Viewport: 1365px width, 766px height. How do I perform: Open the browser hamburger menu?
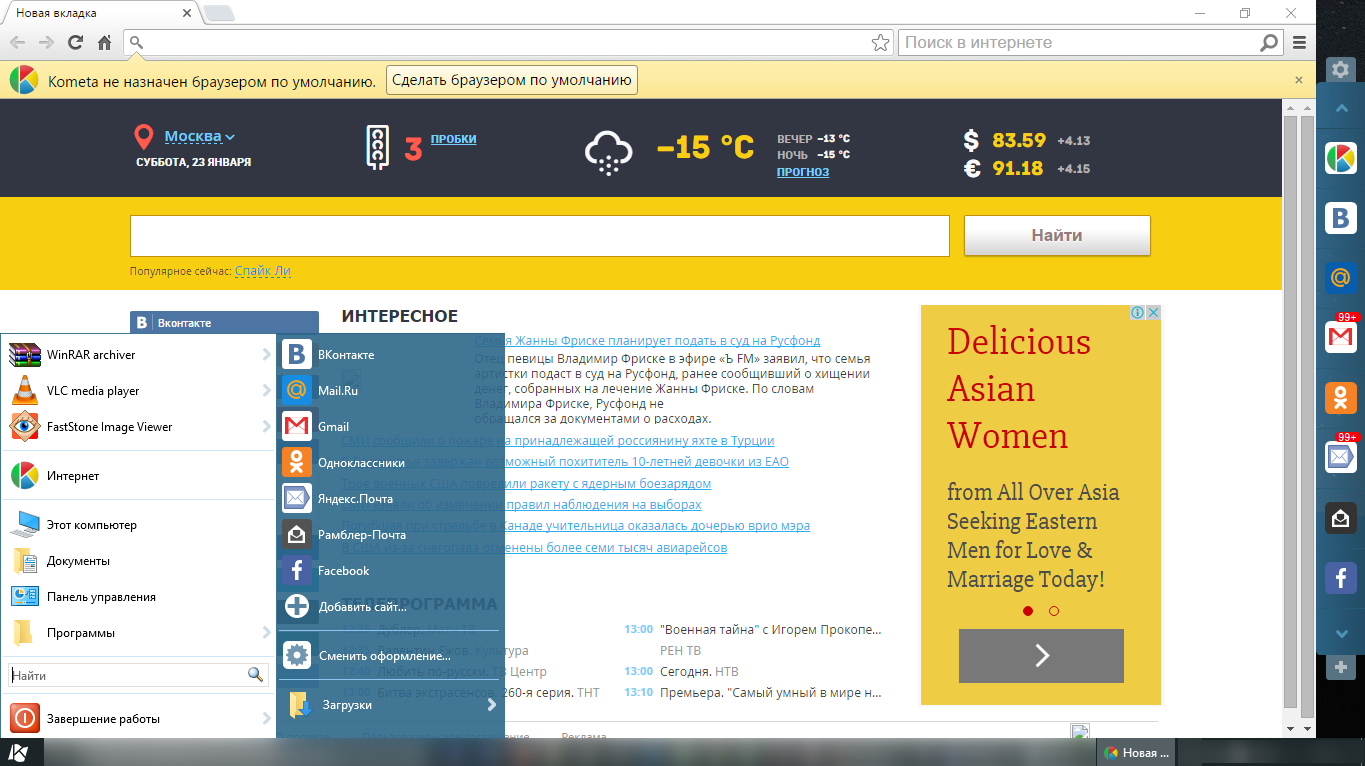click(1299, 43)
